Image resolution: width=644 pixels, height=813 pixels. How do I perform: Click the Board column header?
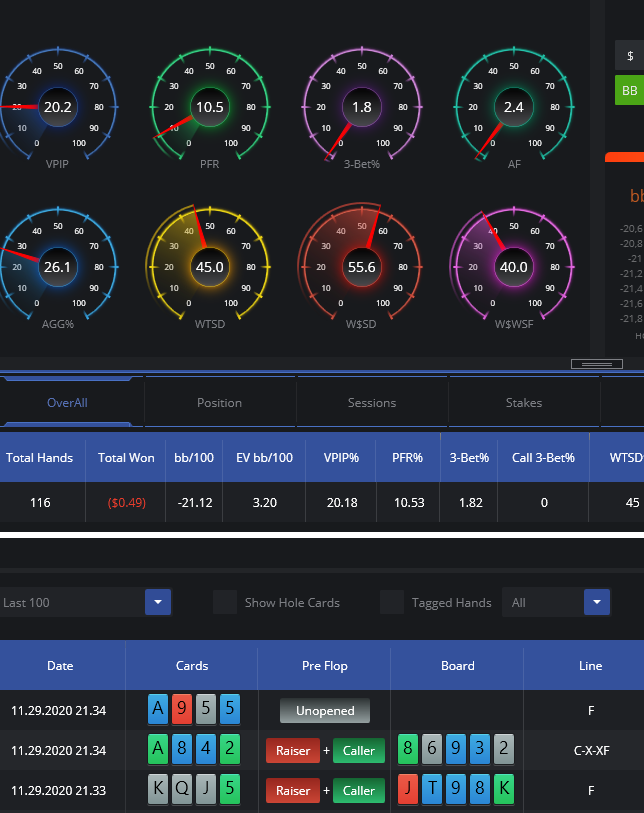point(457,666)
